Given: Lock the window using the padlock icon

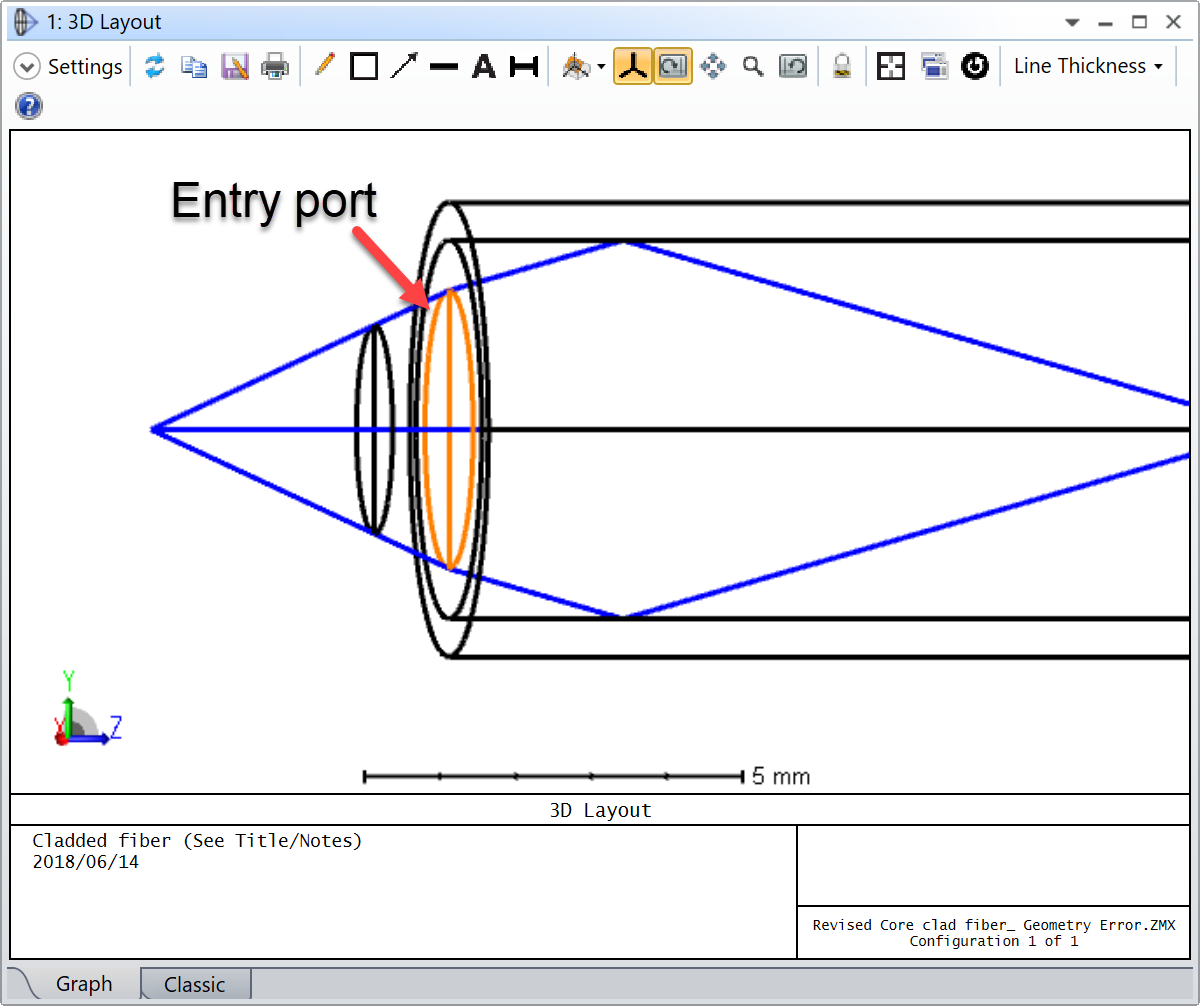Looking at the screenshot, I should pos(842,67).
